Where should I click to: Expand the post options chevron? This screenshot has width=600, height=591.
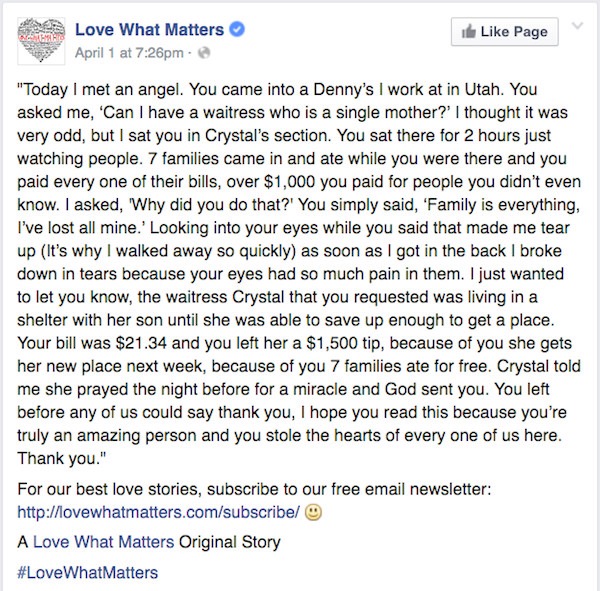coord(577,26)
